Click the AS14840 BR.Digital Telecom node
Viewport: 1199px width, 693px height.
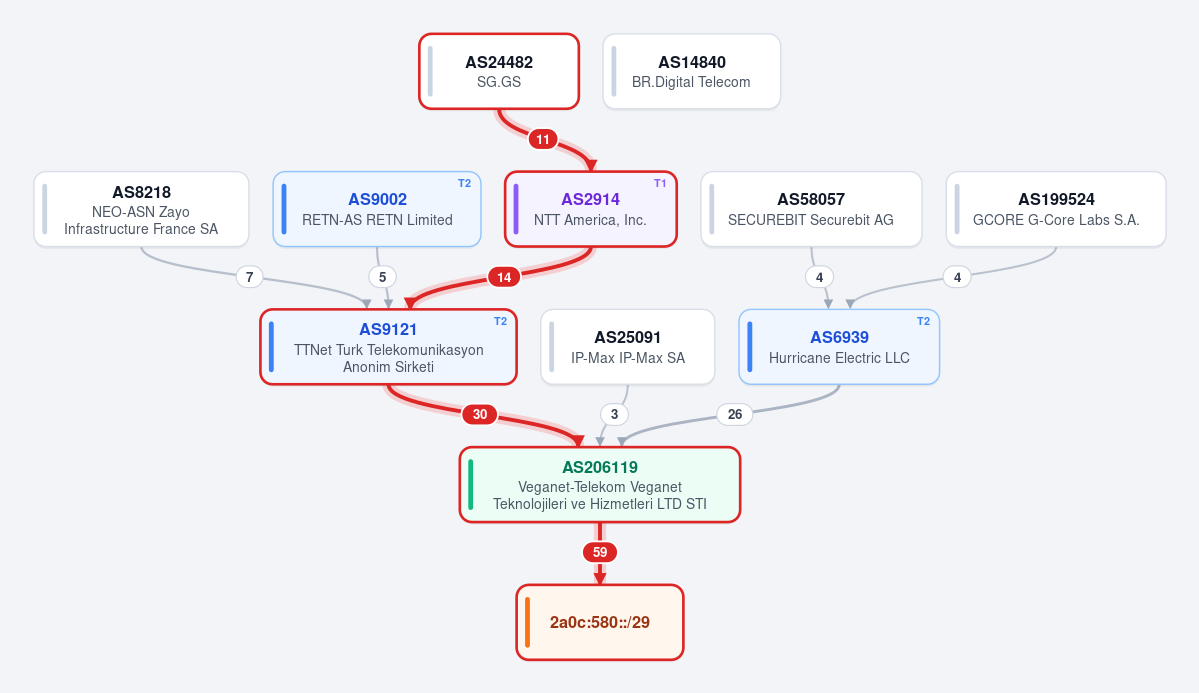pyautogui.click(x=691, y=71)
